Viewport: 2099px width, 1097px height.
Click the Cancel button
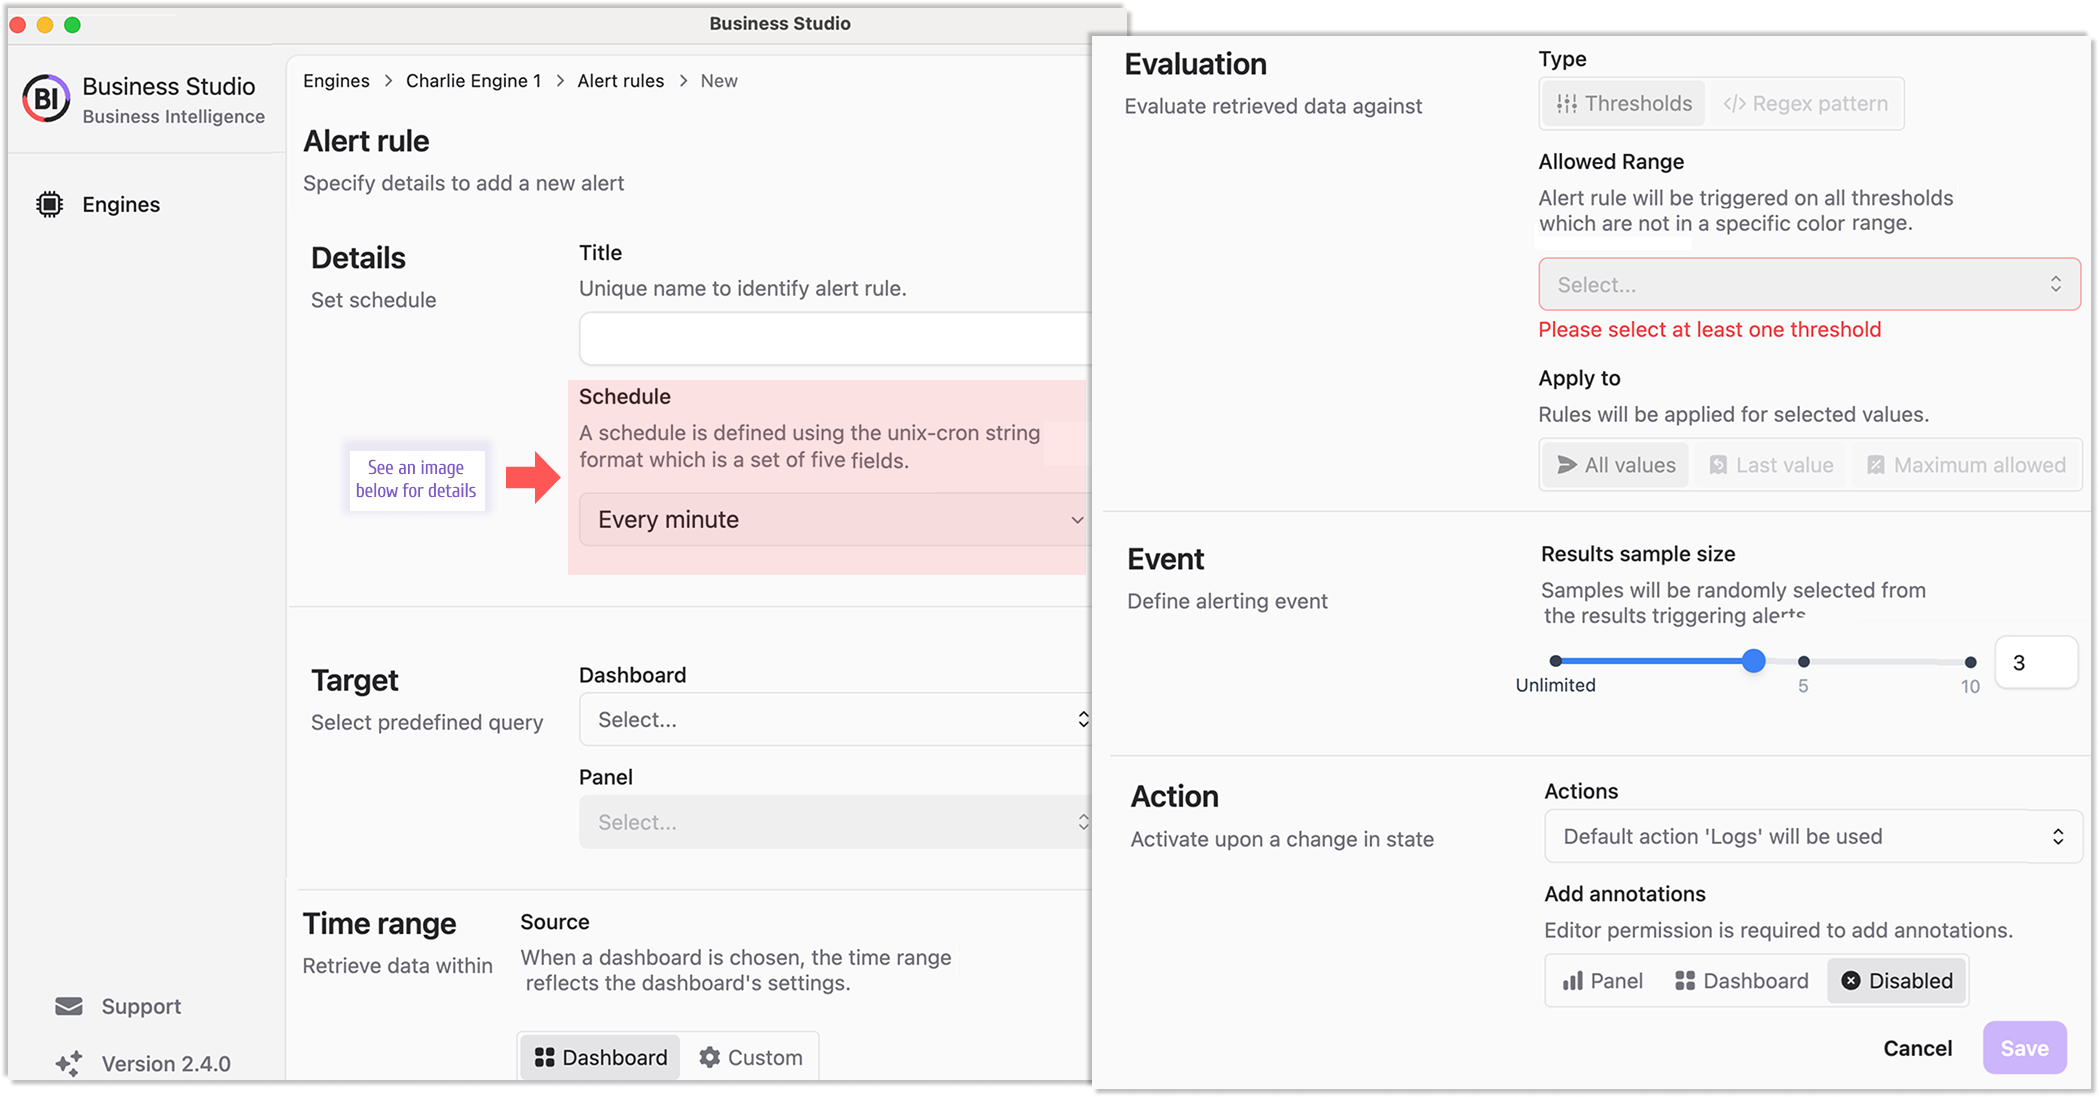1917,1048
